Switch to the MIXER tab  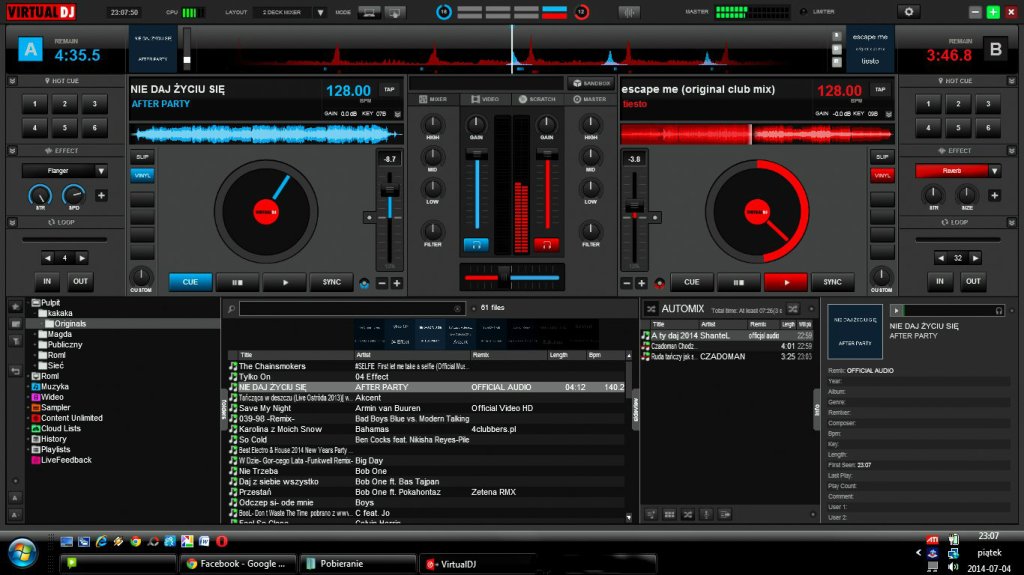[x=433, y=99]
